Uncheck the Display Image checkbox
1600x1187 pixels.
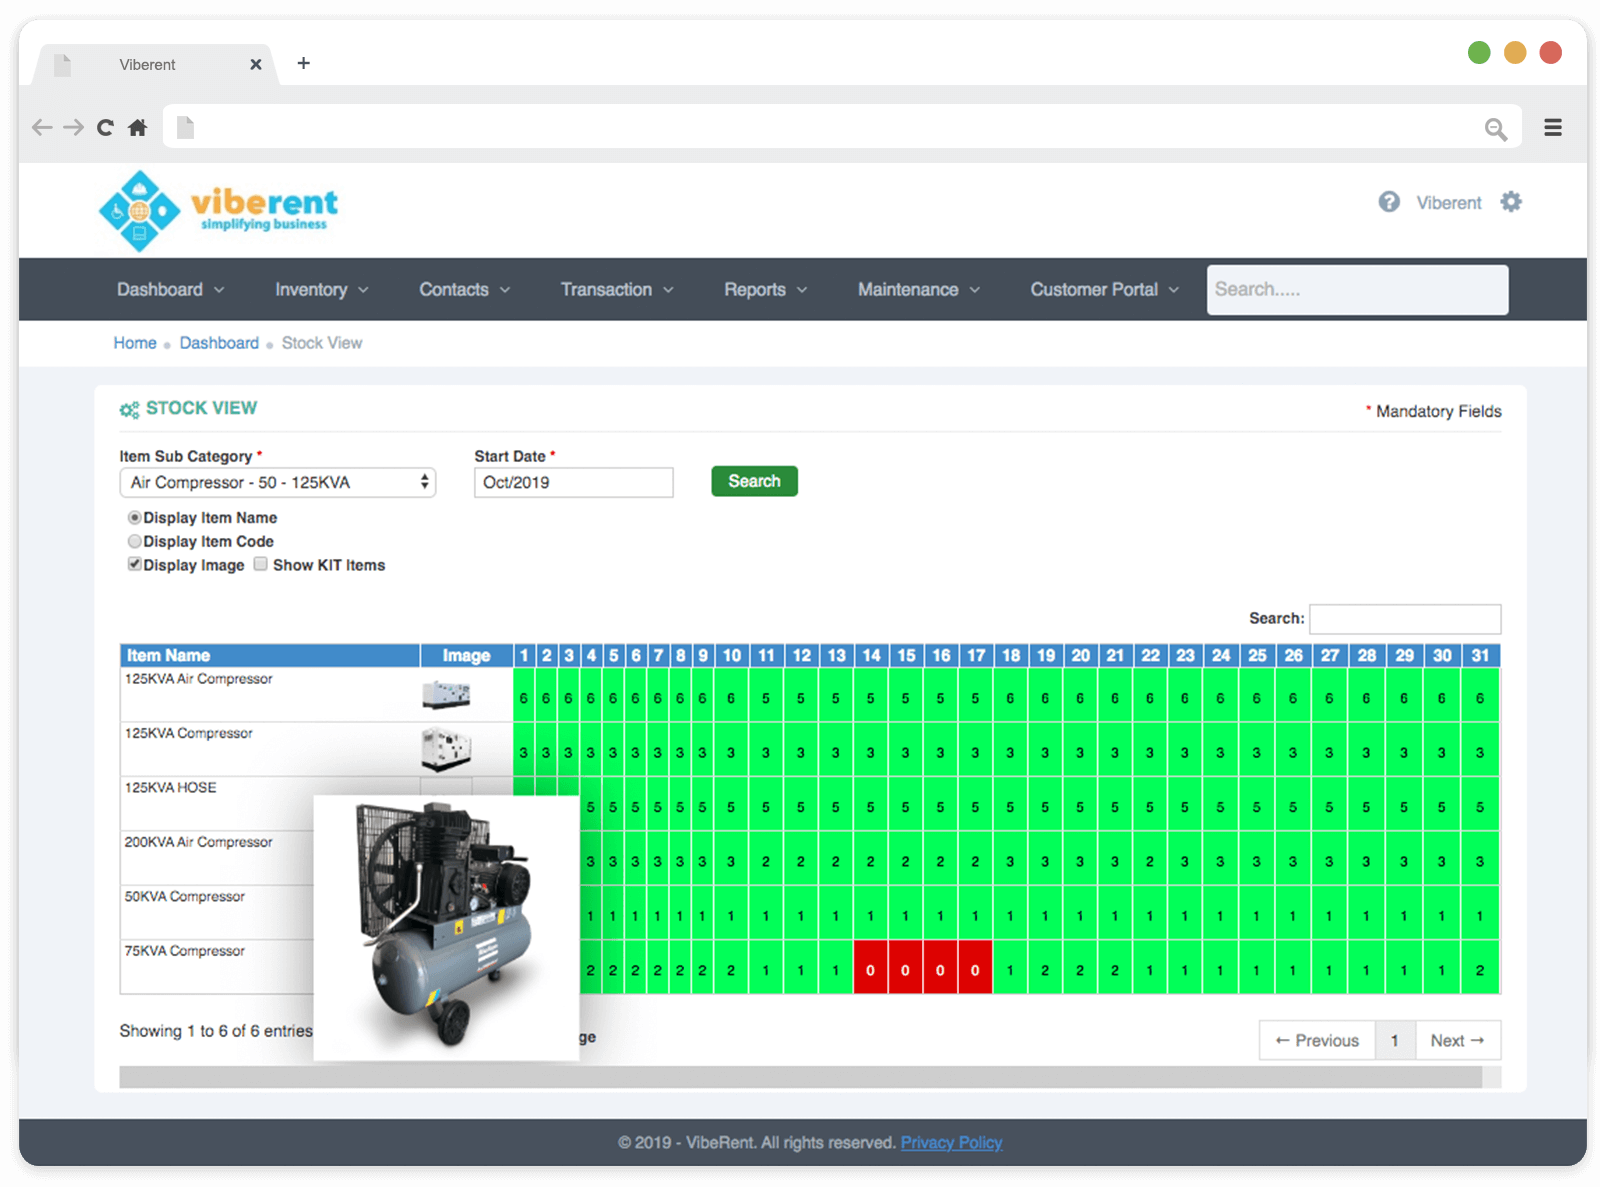134,564
